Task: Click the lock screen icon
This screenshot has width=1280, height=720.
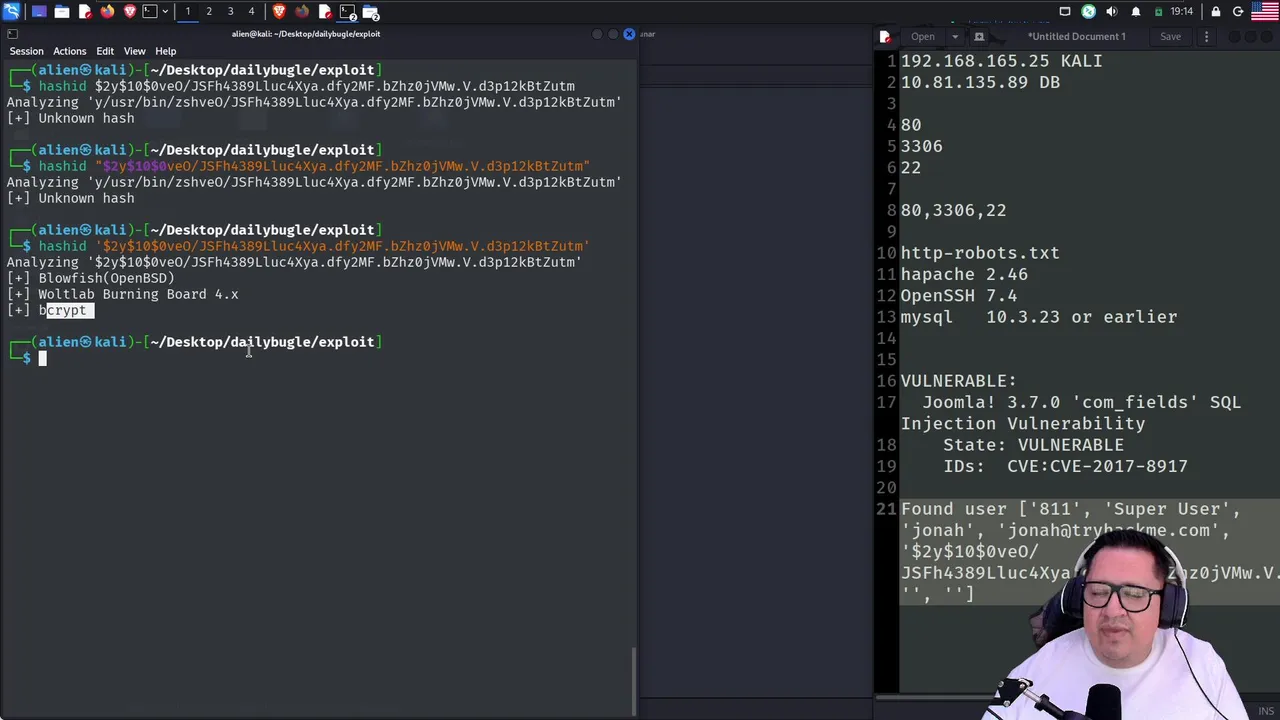Action: [1216, 12]
